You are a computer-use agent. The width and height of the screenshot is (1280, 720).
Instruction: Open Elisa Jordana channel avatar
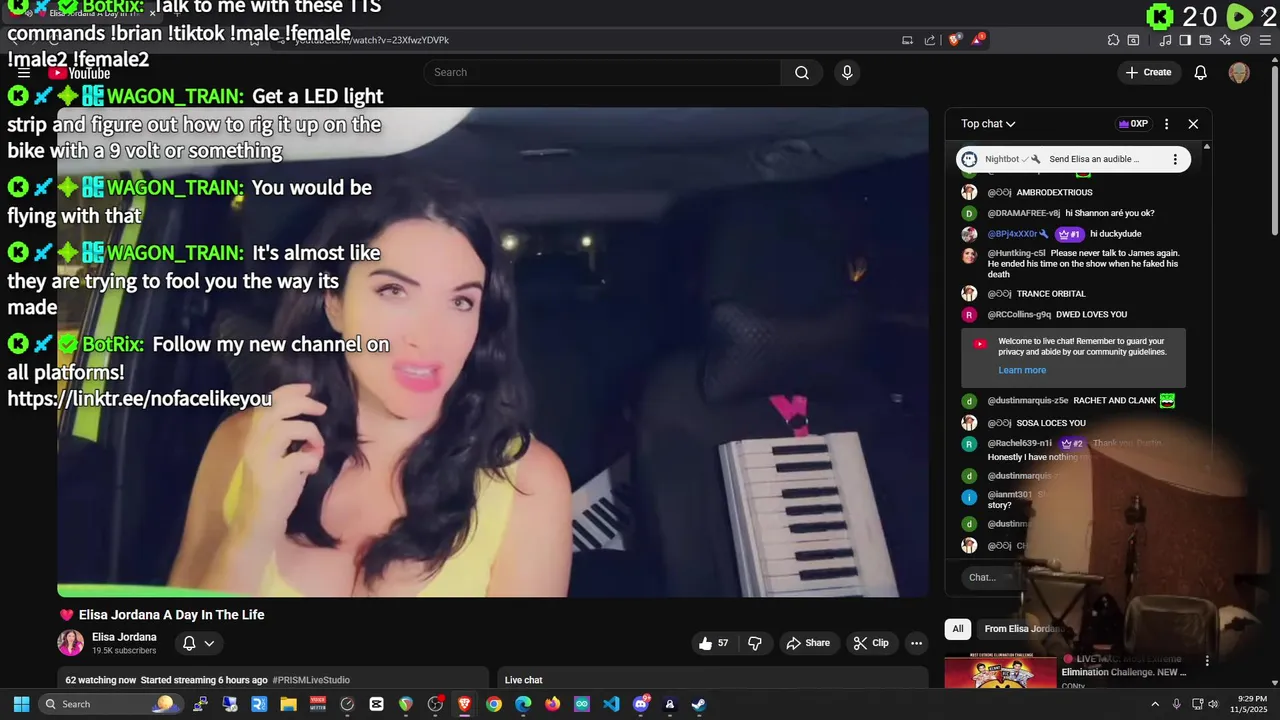[71, 643]
